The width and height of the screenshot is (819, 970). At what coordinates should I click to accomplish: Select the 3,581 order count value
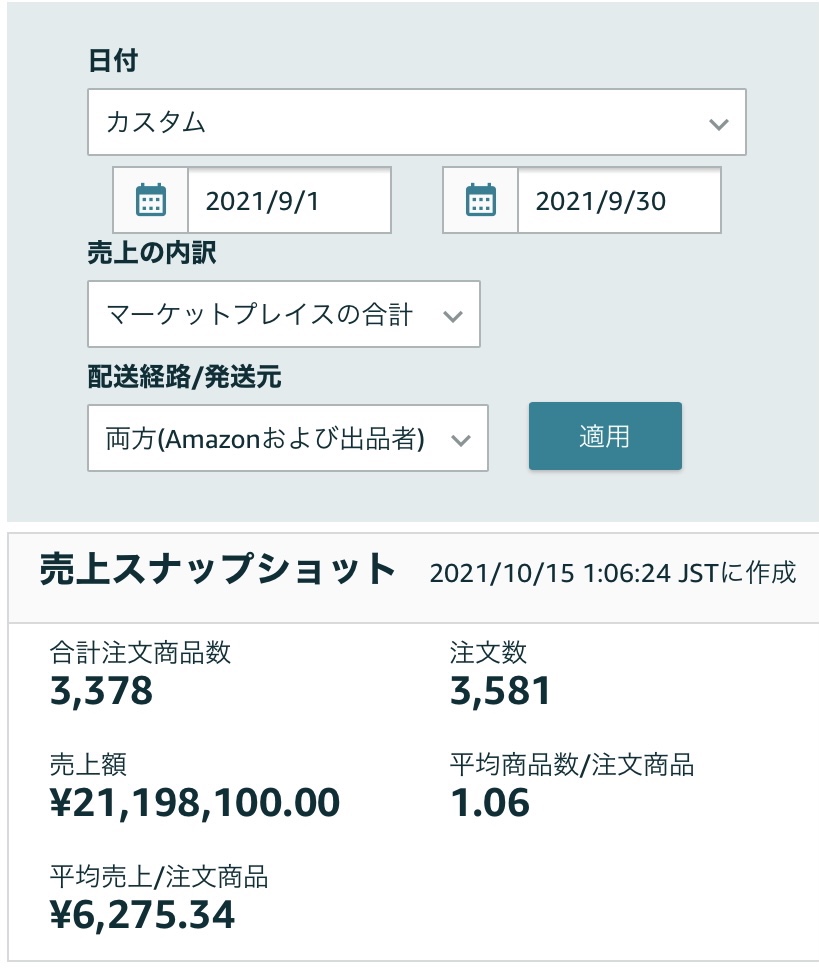500,690
